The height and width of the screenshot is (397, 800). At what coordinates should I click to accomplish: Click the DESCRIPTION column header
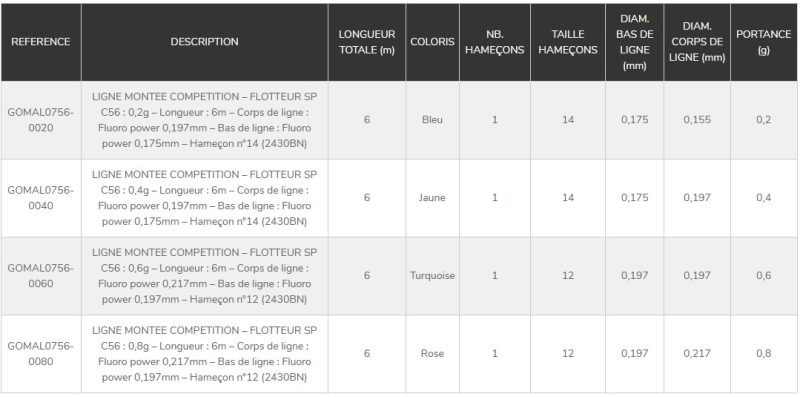click(205, 42)
